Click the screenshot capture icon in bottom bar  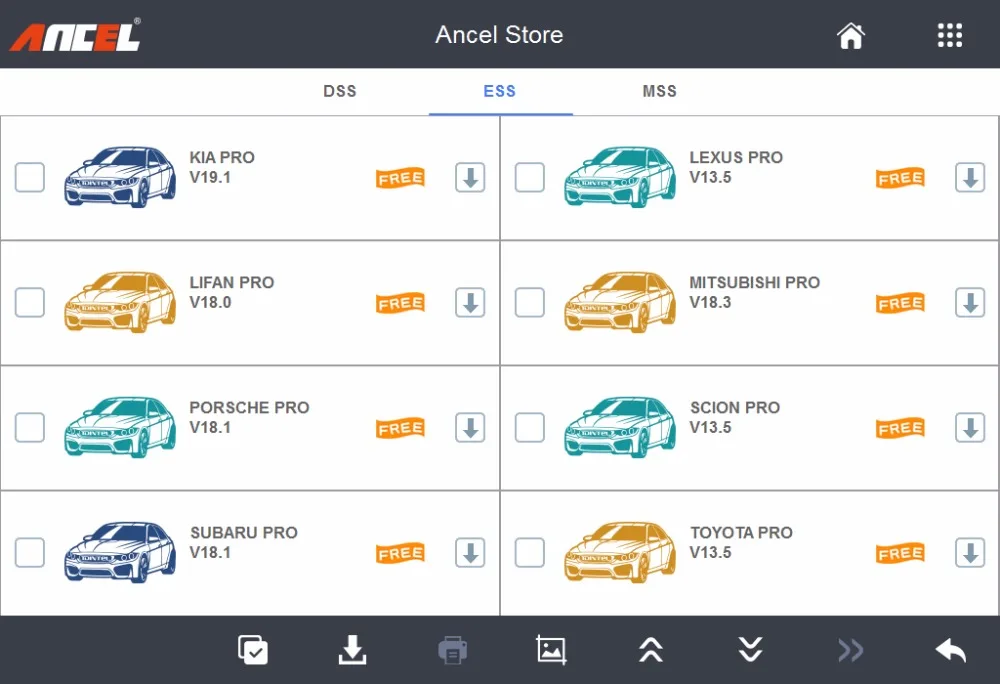[x=551, y=650]
